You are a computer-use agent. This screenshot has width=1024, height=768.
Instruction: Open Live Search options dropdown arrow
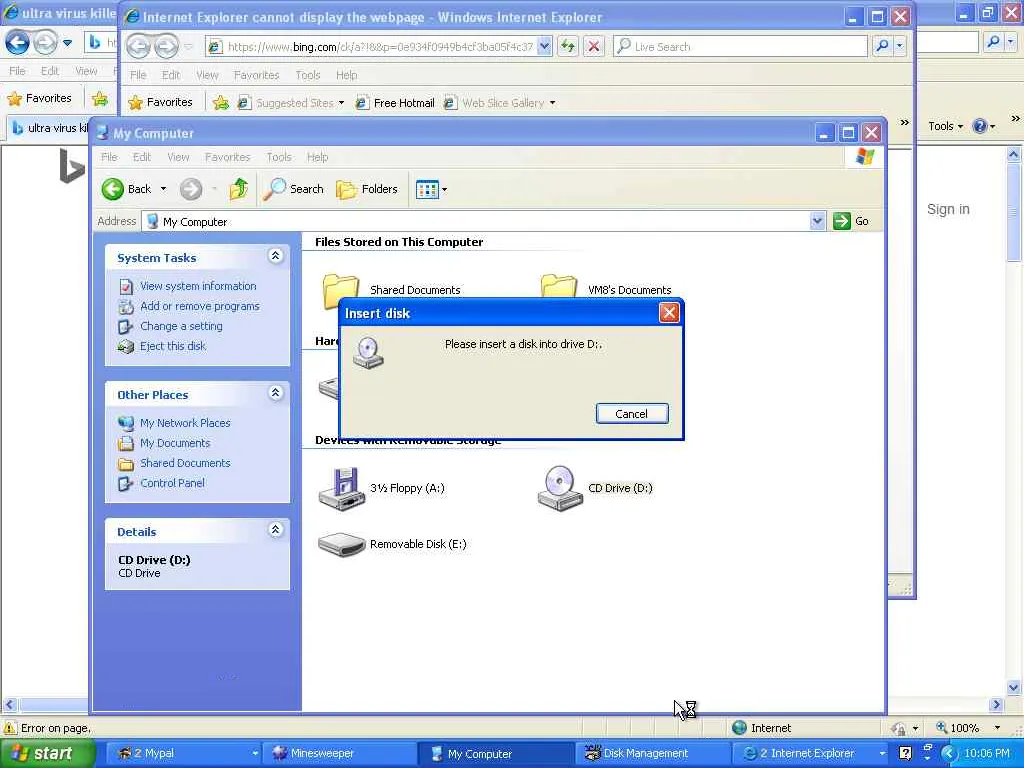click(900, 46)
